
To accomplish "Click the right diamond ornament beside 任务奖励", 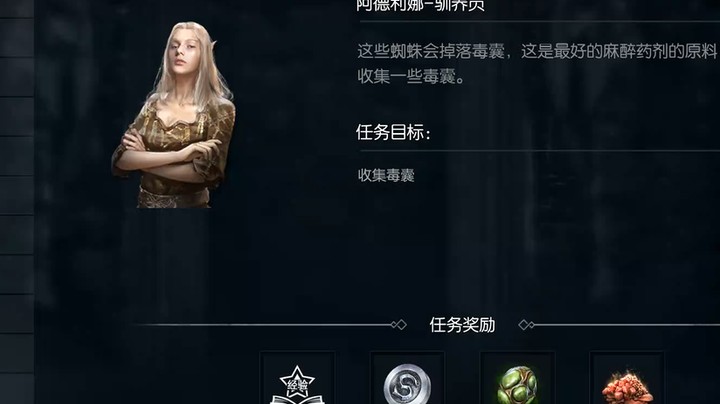I will [x=526, y=325].
